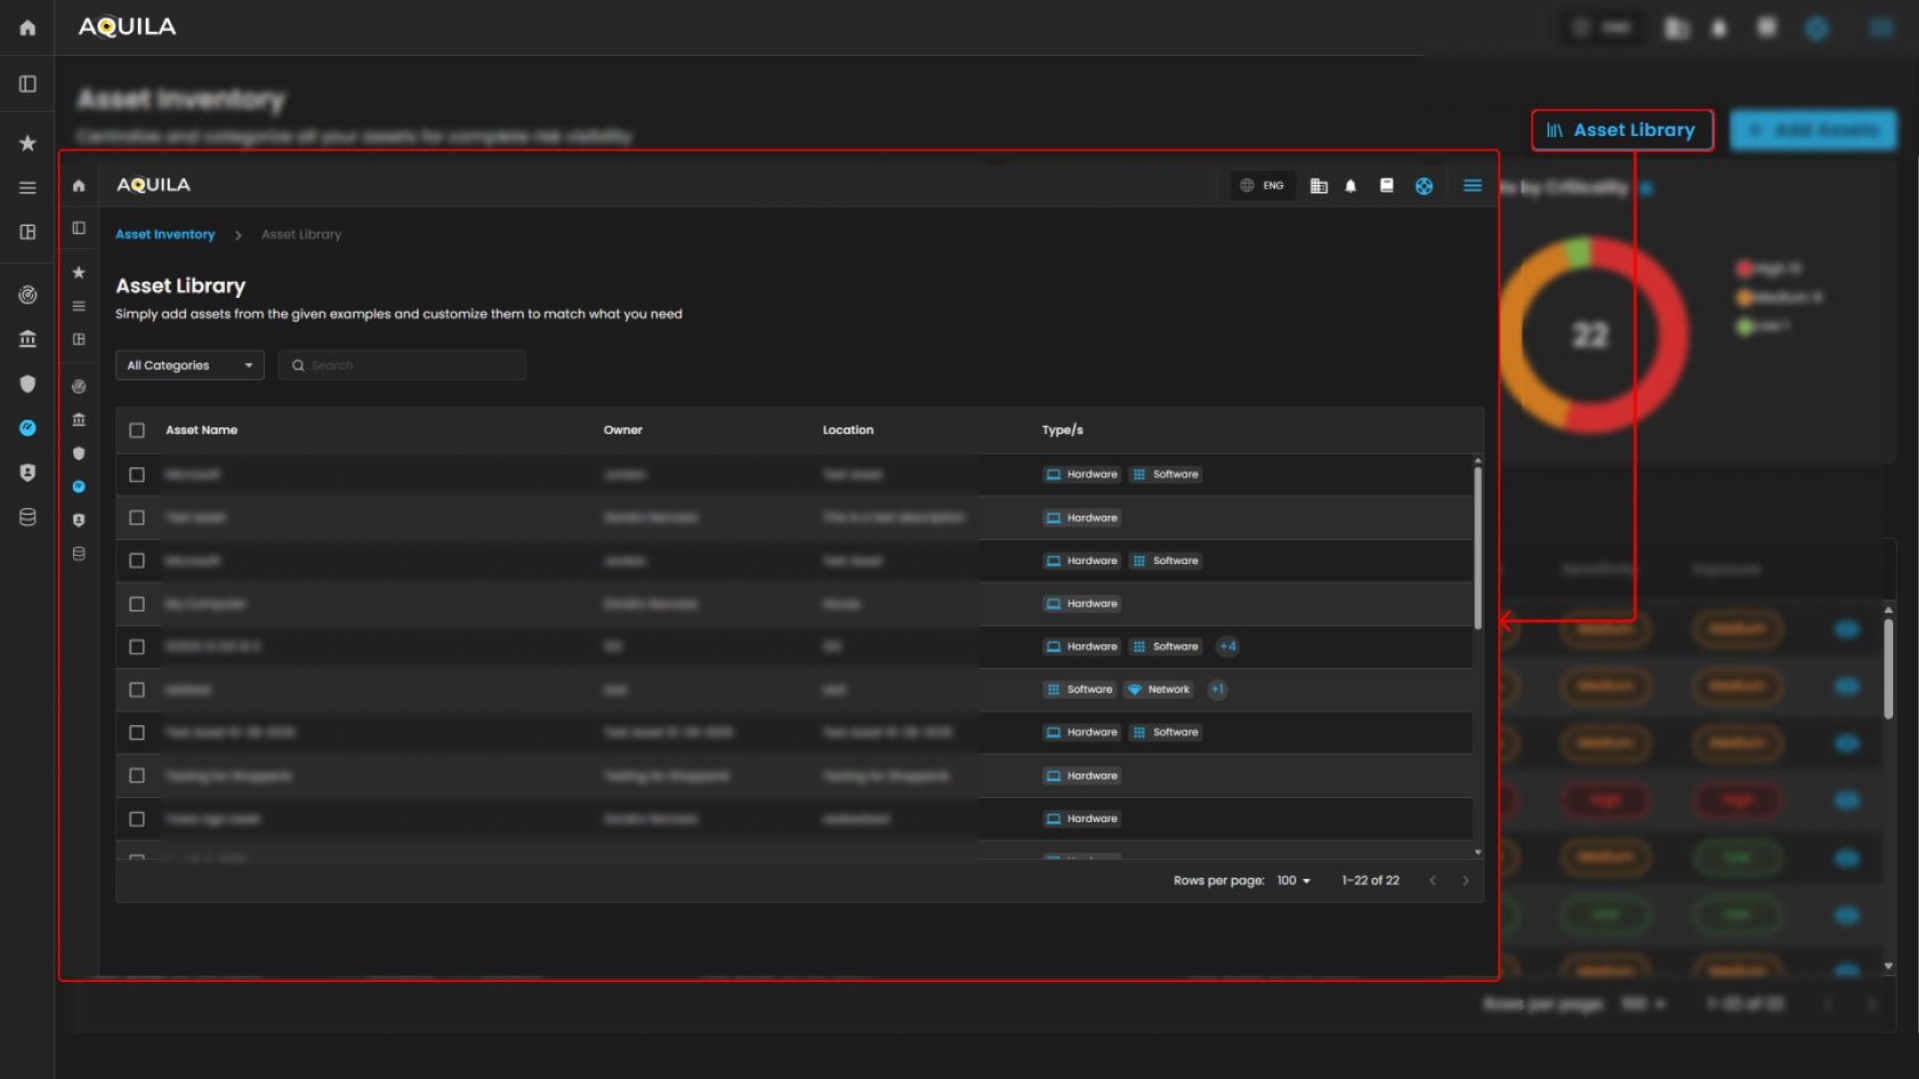
Task: Expand the +4 additional types badge
Action: click(x=1227, y=647)
